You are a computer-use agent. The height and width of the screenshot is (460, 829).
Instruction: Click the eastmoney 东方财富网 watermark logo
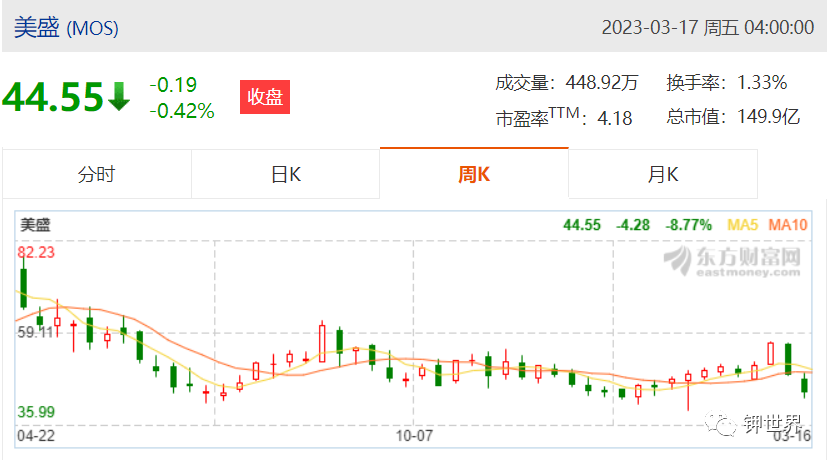(732, 261)
